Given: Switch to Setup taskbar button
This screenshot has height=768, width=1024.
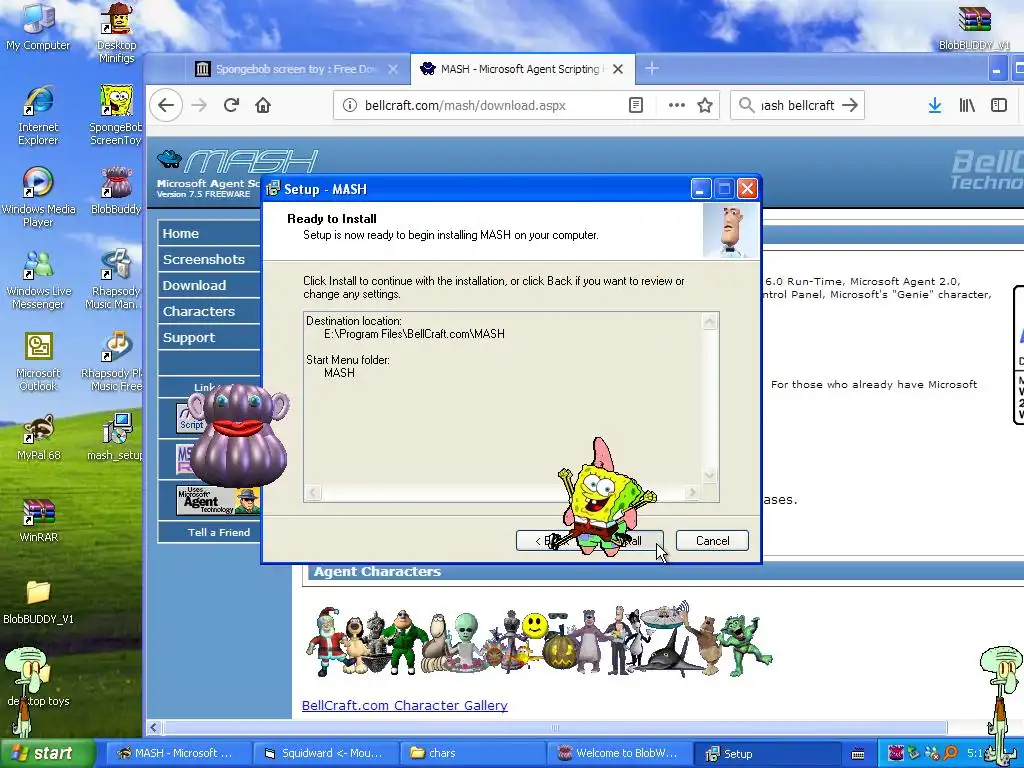Looking at the screenshot, I should pos(765,754).
